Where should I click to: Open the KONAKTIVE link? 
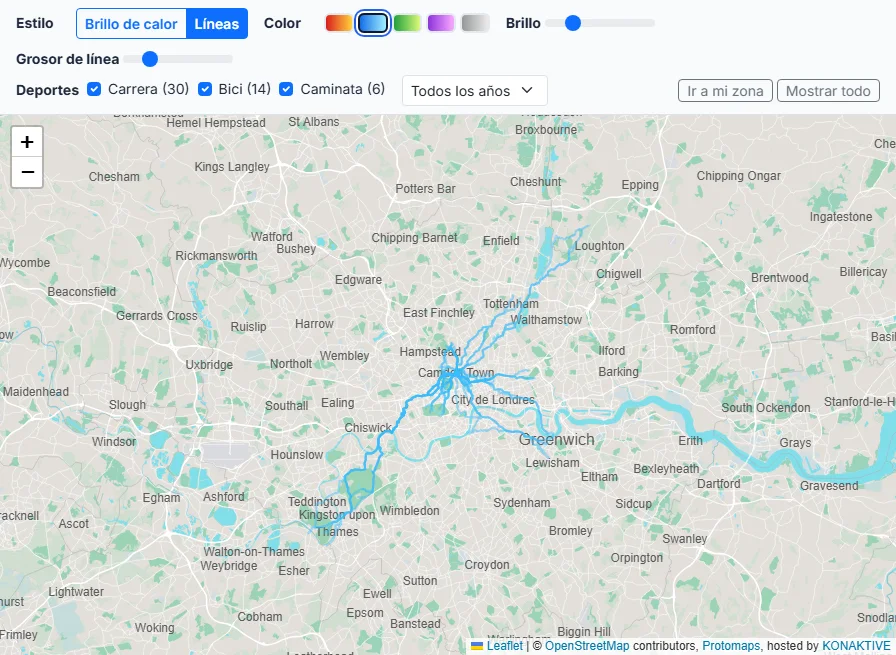856,646
